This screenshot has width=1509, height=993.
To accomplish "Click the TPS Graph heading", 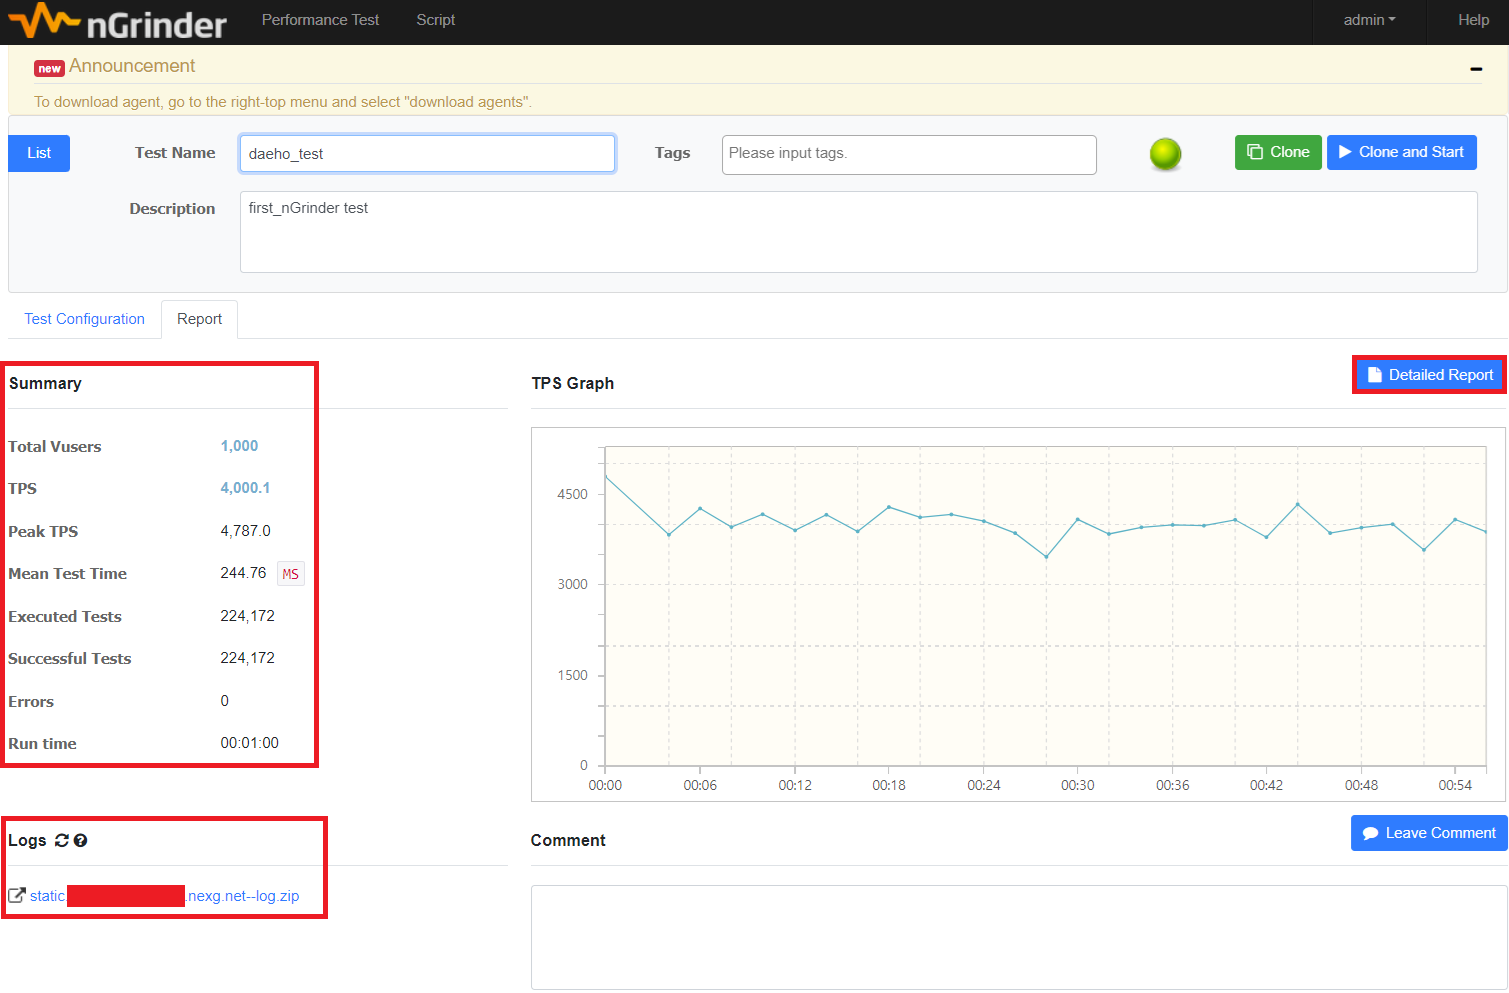I will coord(572,383).
